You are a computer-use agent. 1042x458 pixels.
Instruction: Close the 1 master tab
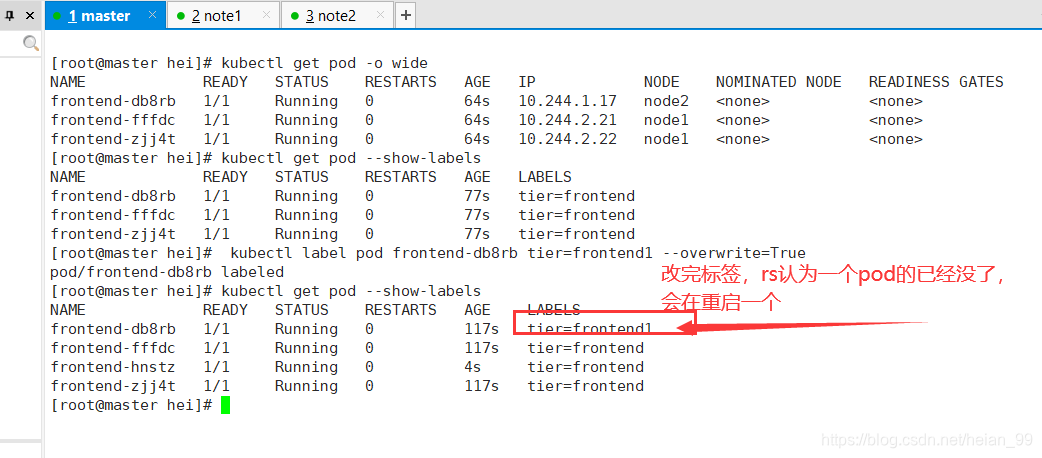(152, 15)
